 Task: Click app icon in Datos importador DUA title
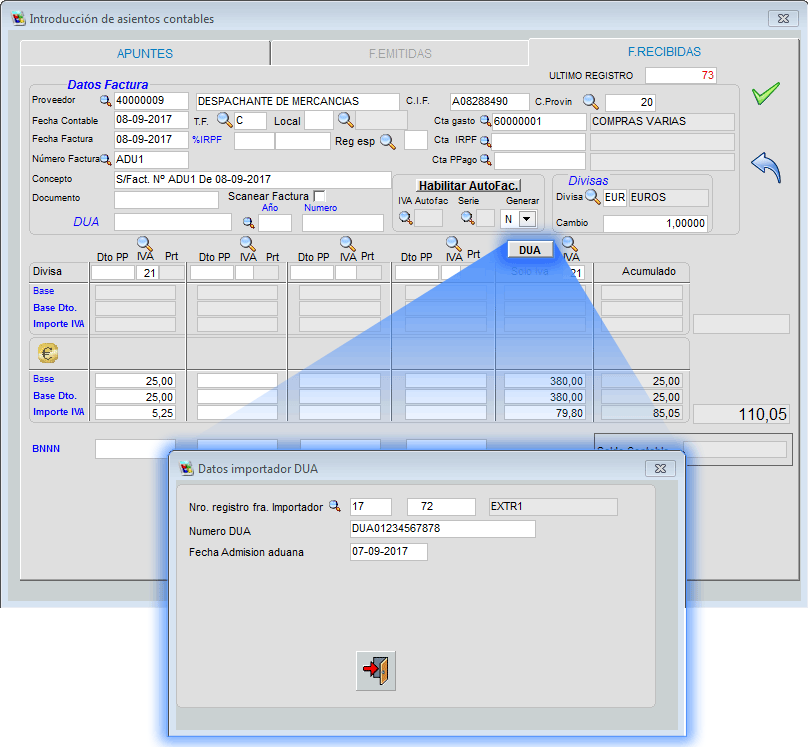point(186,469)
